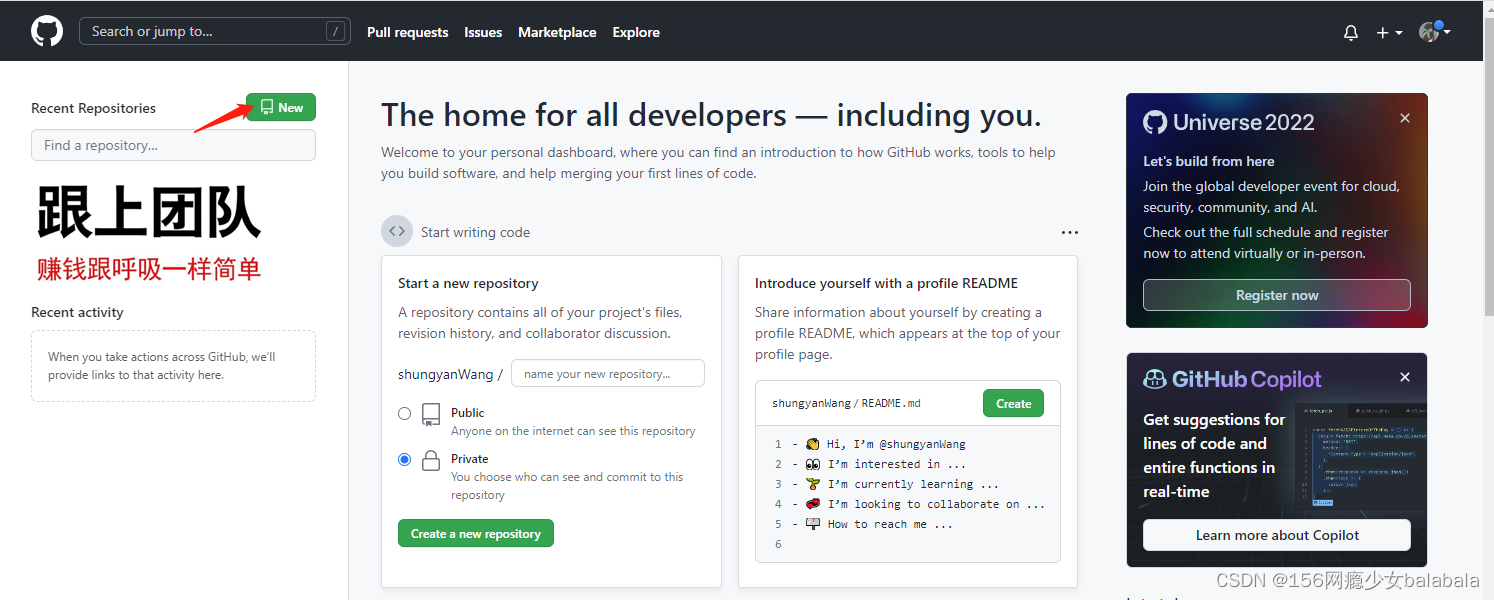The width and height of the screenshot is (1494, 600).
Task: Click the code brackets icon beside Start writing code
Action: point(397,231)
